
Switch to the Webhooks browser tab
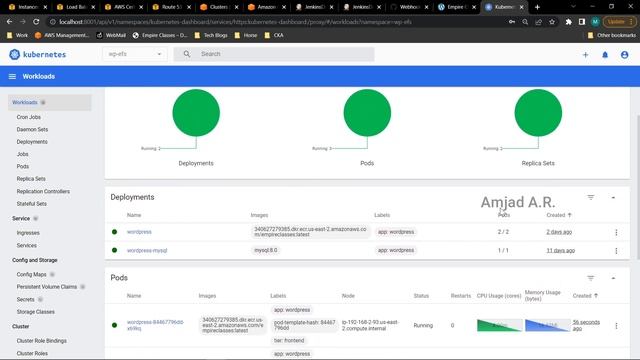(x=410, y=7)
